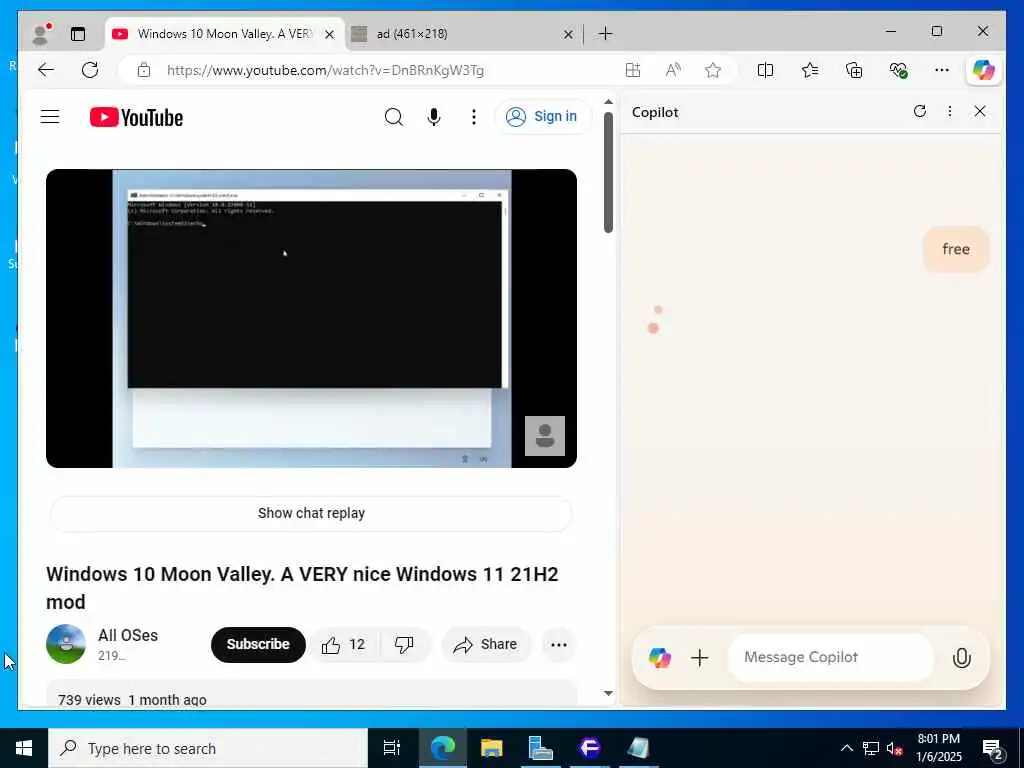The width and height of the screenshot is (1024, 768).
Task: Open Edge Settings and more menu
Action: (x=942, y=70)
